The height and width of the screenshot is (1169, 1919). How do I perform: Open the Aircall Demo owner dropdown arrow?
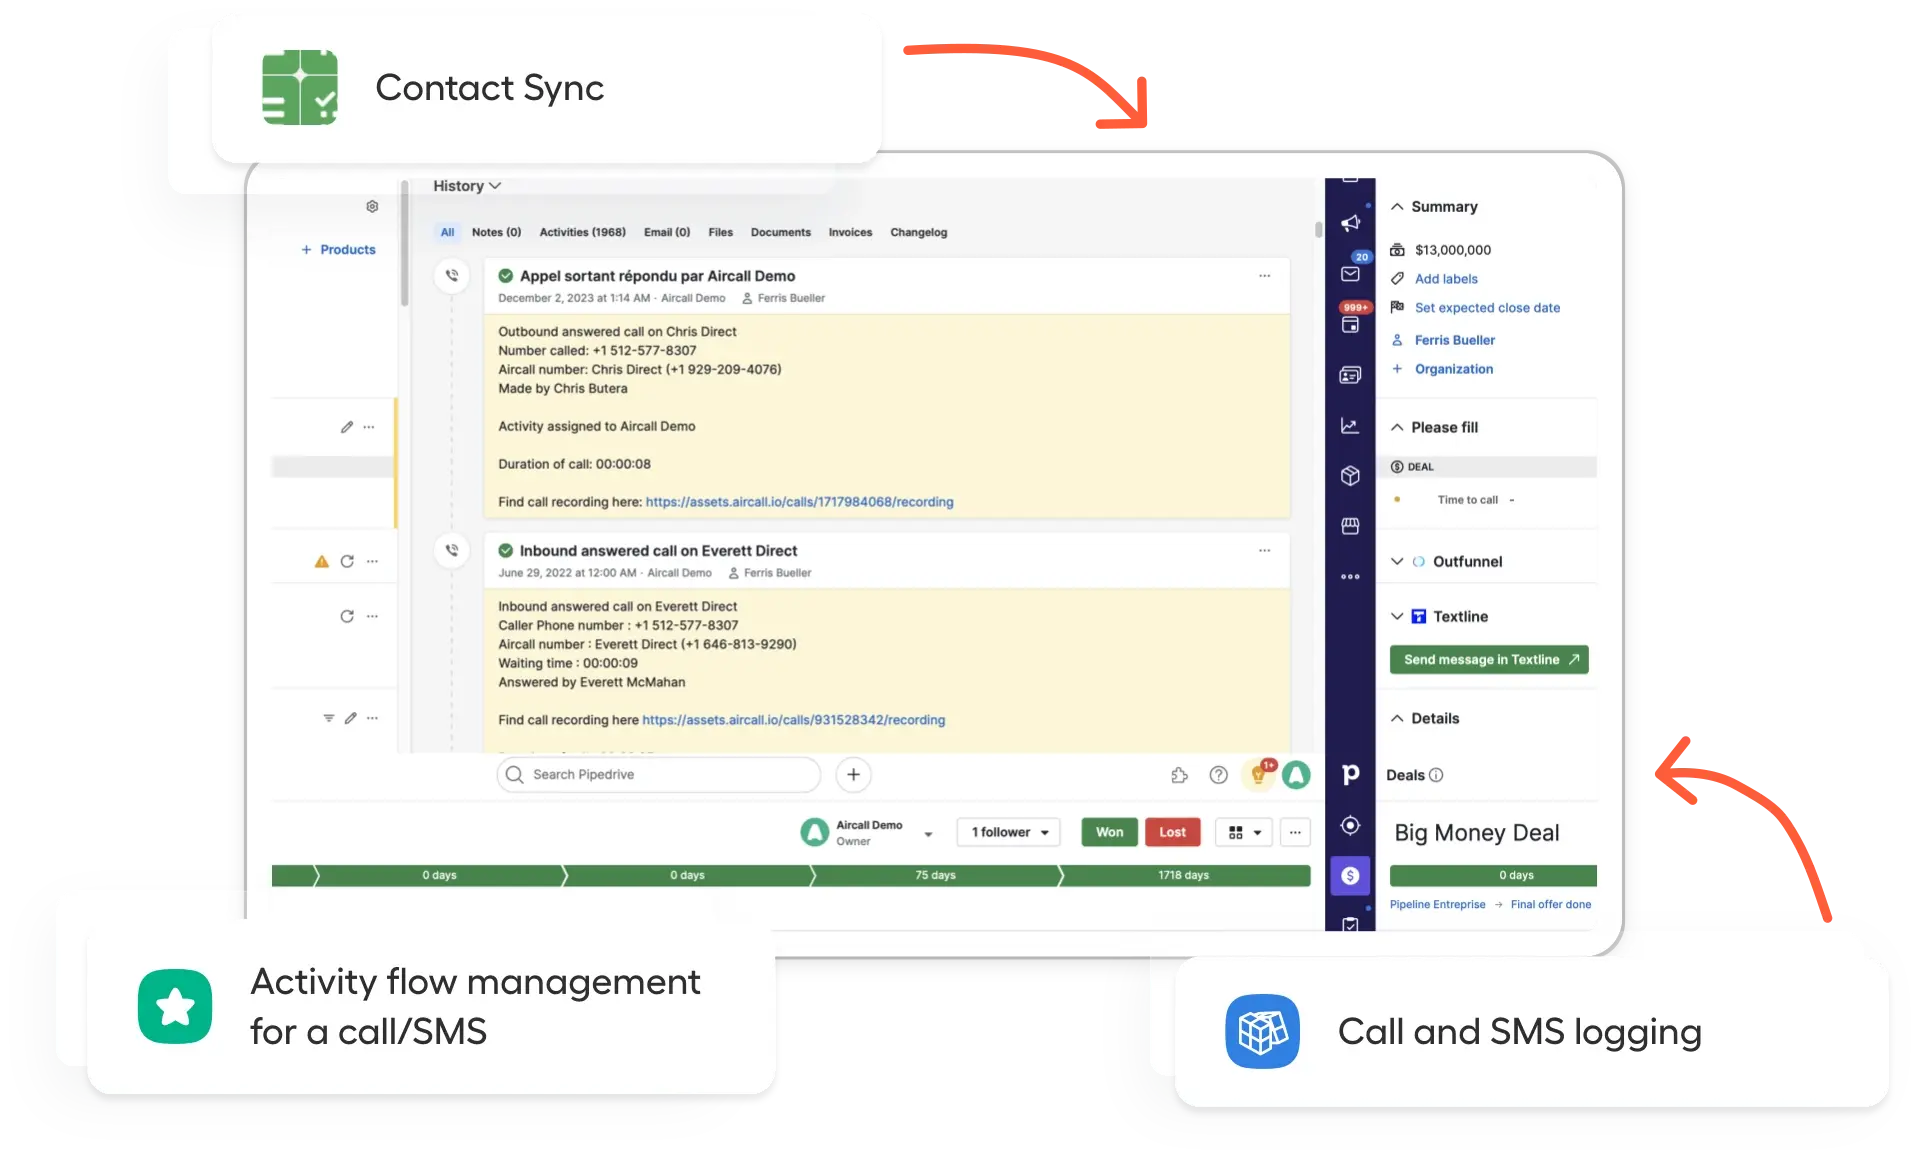(928, 833)
